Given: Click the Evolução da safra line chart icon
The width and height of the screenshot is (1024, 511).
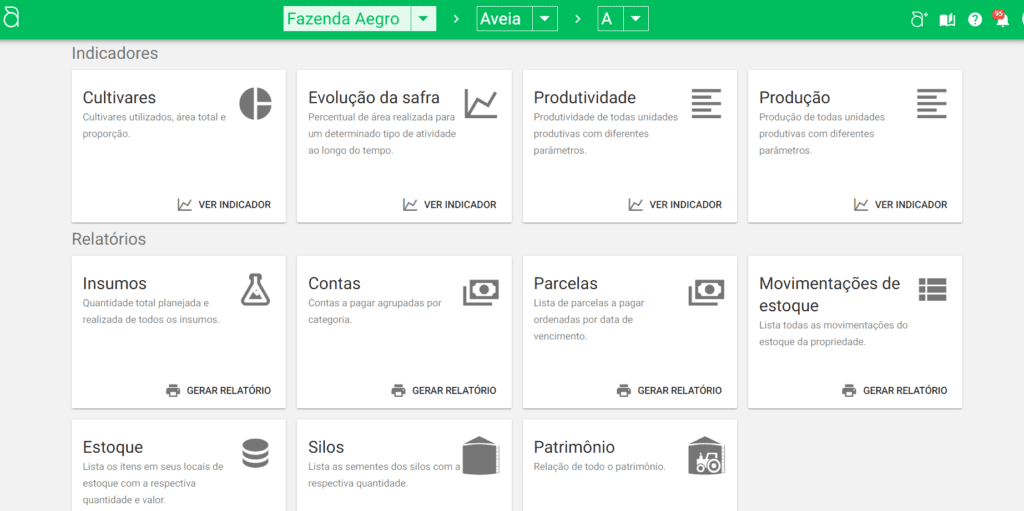Looking at the screenshot, I should click(480, 103).
